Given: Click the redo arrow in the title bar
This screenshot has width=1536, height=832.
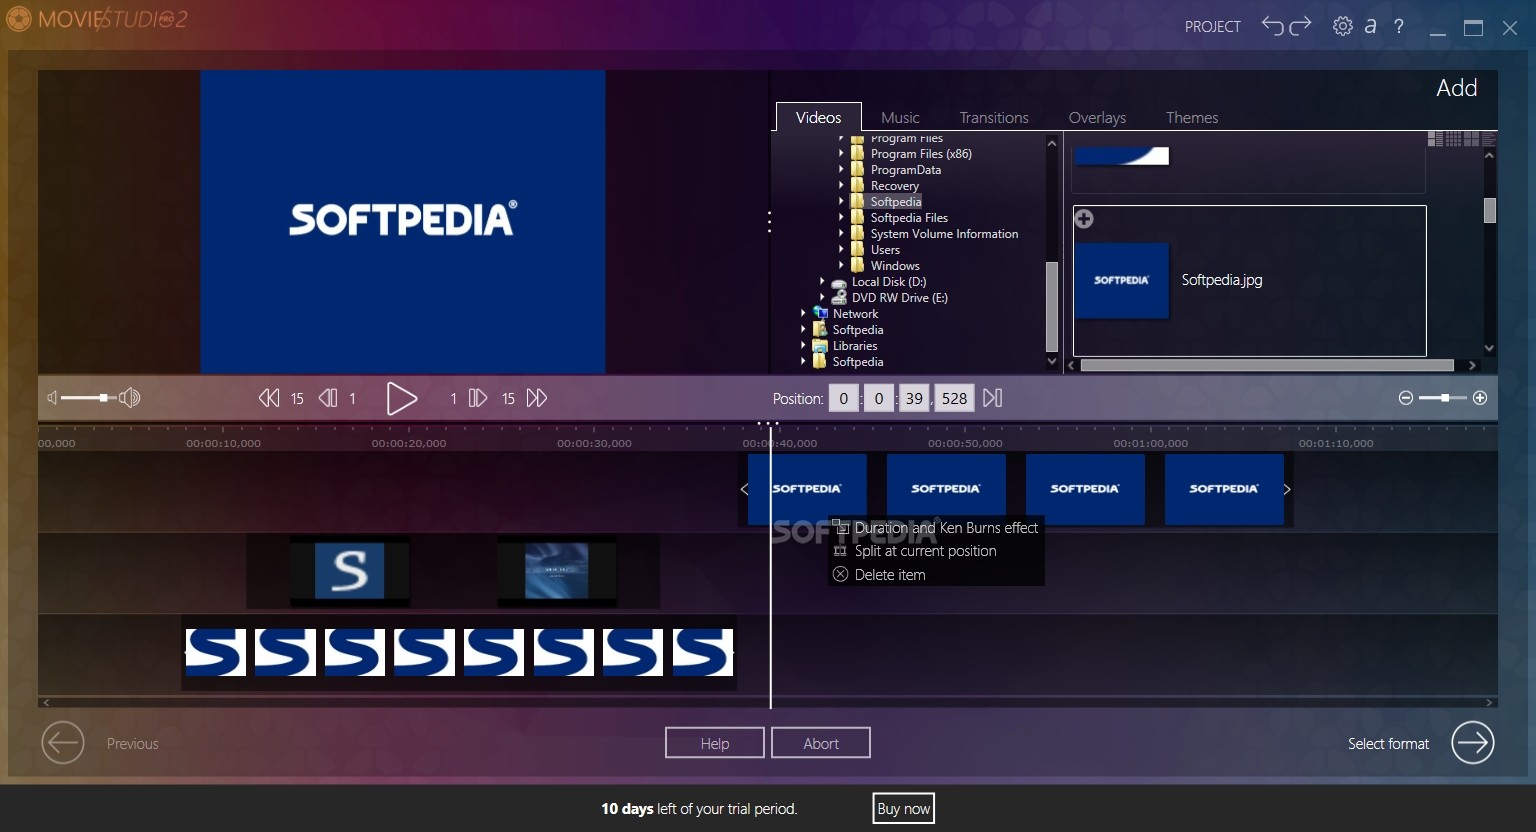Looking at the screenshot, I should pos(1300,25).
